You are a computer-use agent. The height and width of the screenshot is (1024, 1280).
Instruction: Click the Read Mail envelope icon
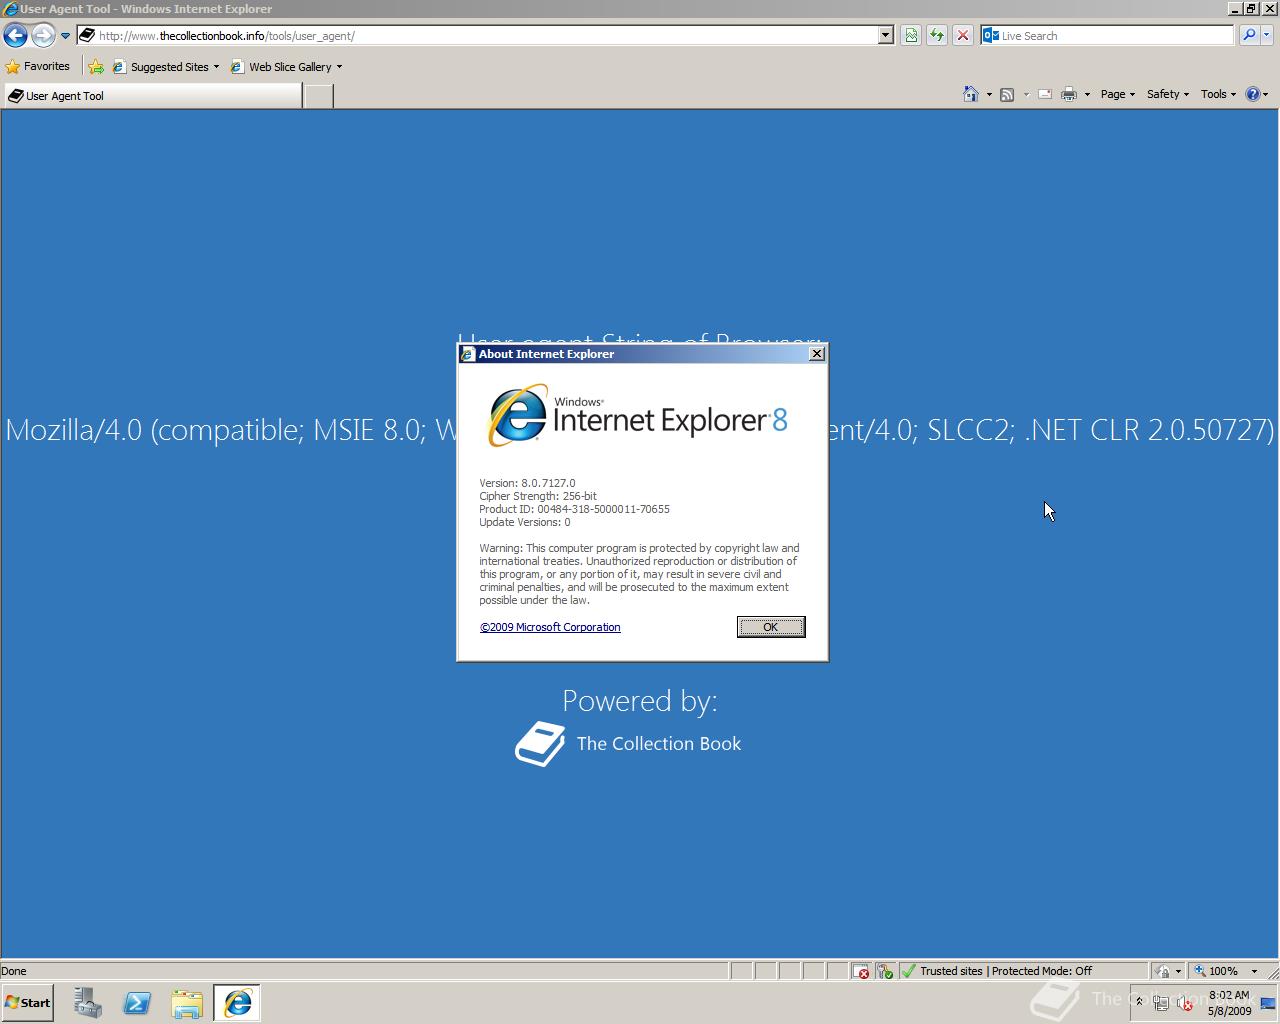point(1045,94)
